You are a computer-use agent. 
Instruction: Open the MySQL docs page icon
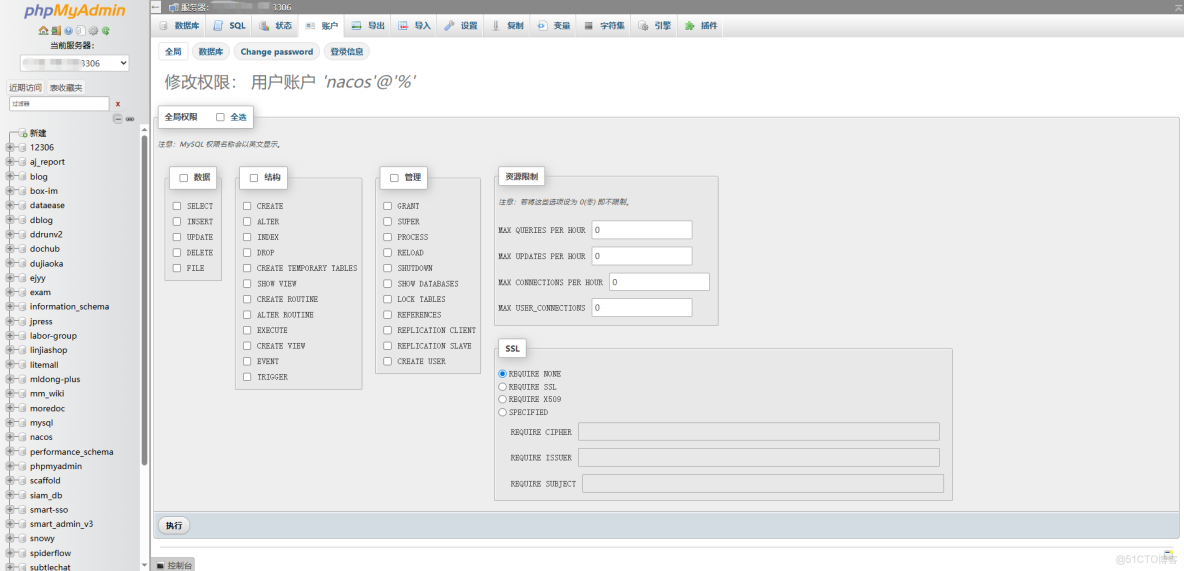click(81, 31)
